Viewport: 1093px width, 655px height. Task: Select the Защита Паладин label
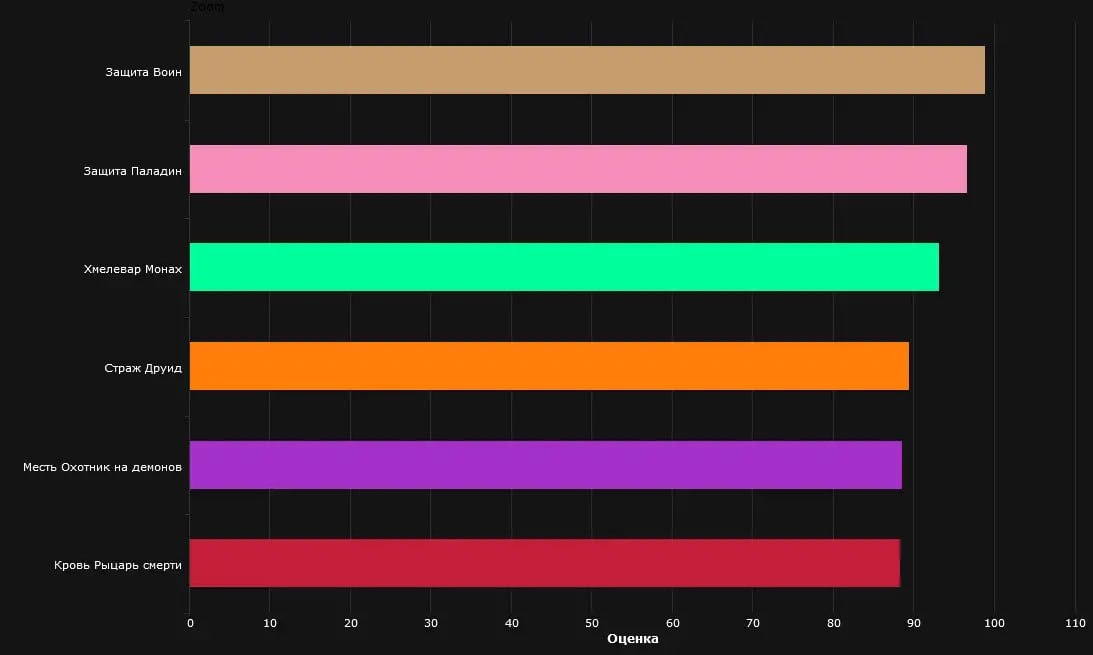coord(132,171)
